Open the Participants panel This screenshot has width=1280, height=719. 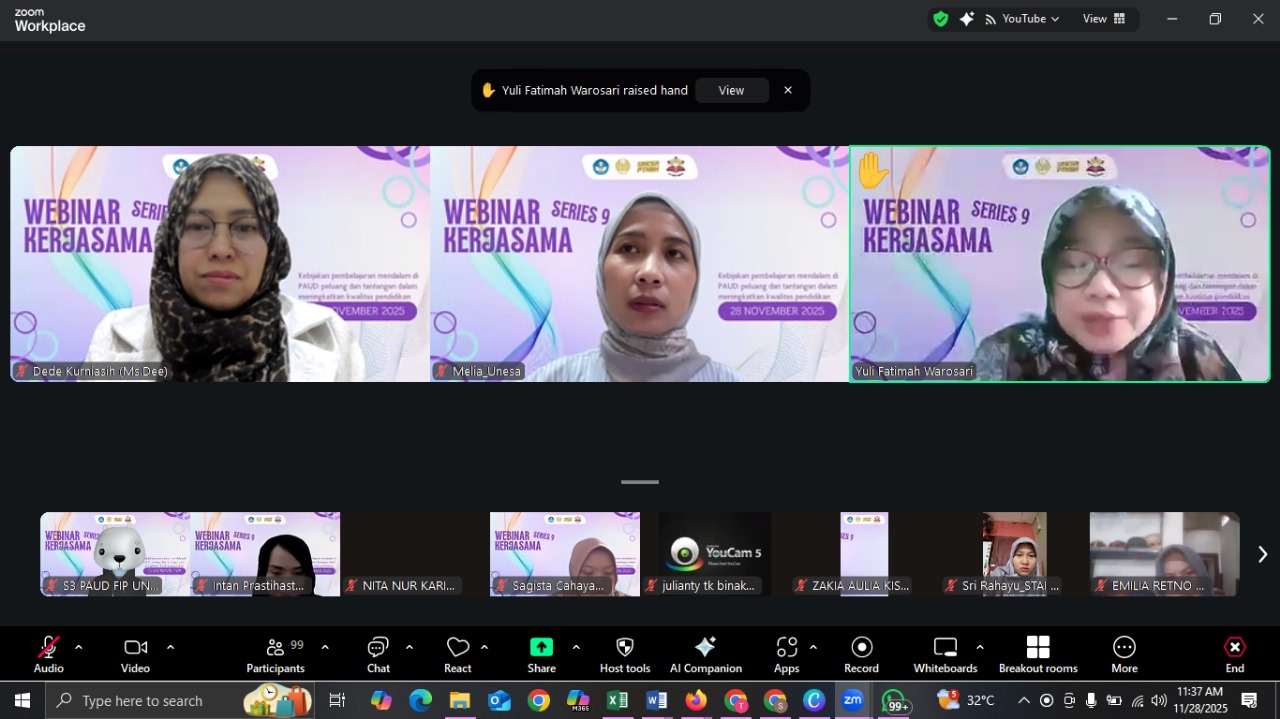tap(275, 655)
